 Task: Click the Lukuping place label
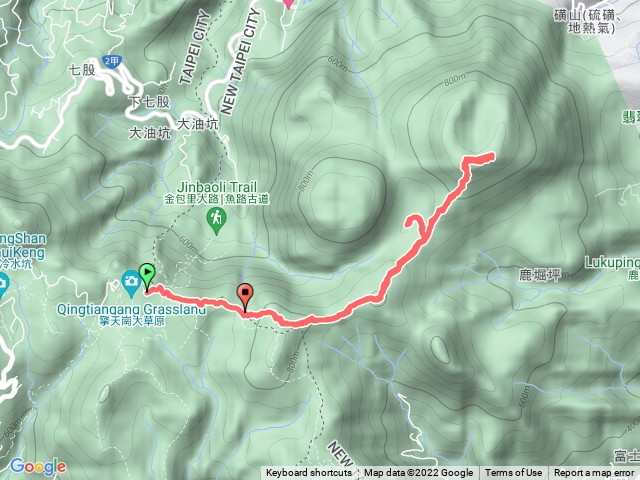612,262
